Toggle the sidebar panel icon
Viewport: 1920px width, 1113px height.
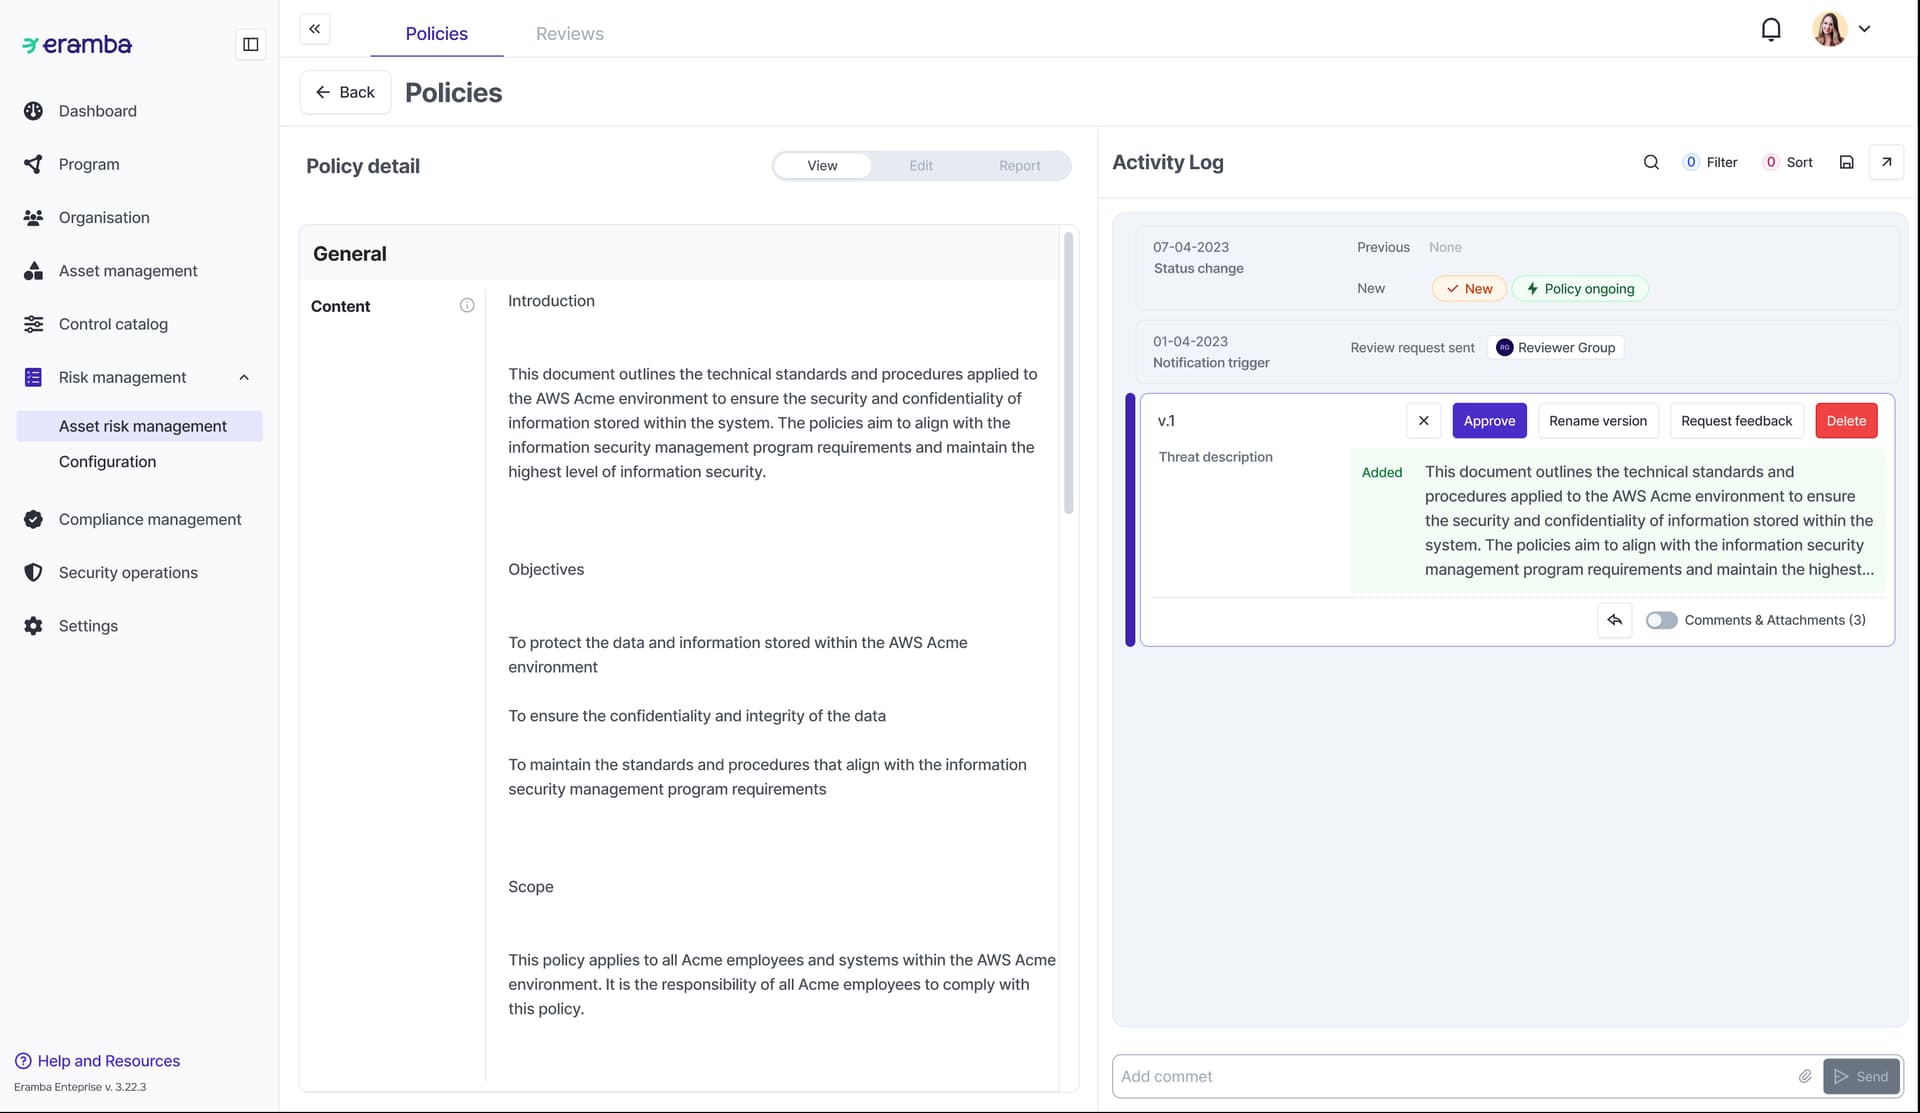coord(250,44)
